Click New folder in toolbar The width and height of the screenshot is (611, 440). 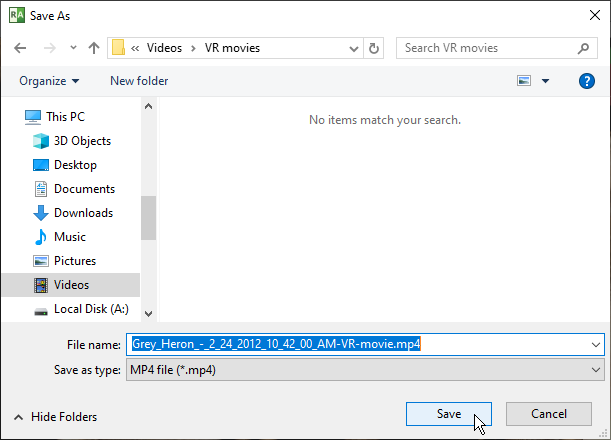pos(139,81)
